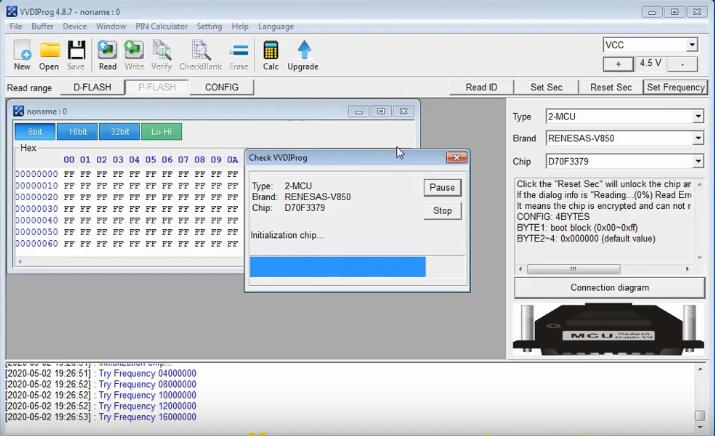This screenshot has width=715, height=436.
Task: Click info text CONFIG: 4BYTES
Action: point(553,217)
